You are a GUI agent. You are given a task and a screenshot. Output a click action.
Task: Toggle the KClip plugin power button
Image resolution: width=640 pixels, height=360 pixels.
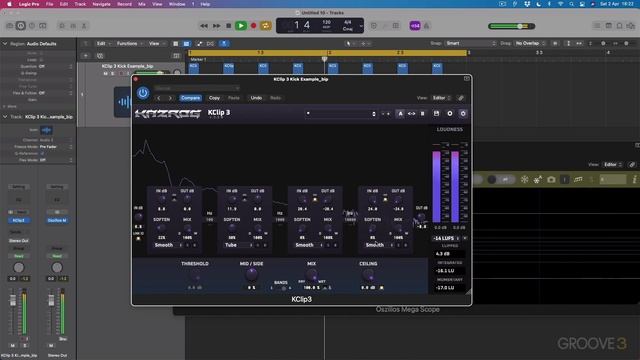143,93
